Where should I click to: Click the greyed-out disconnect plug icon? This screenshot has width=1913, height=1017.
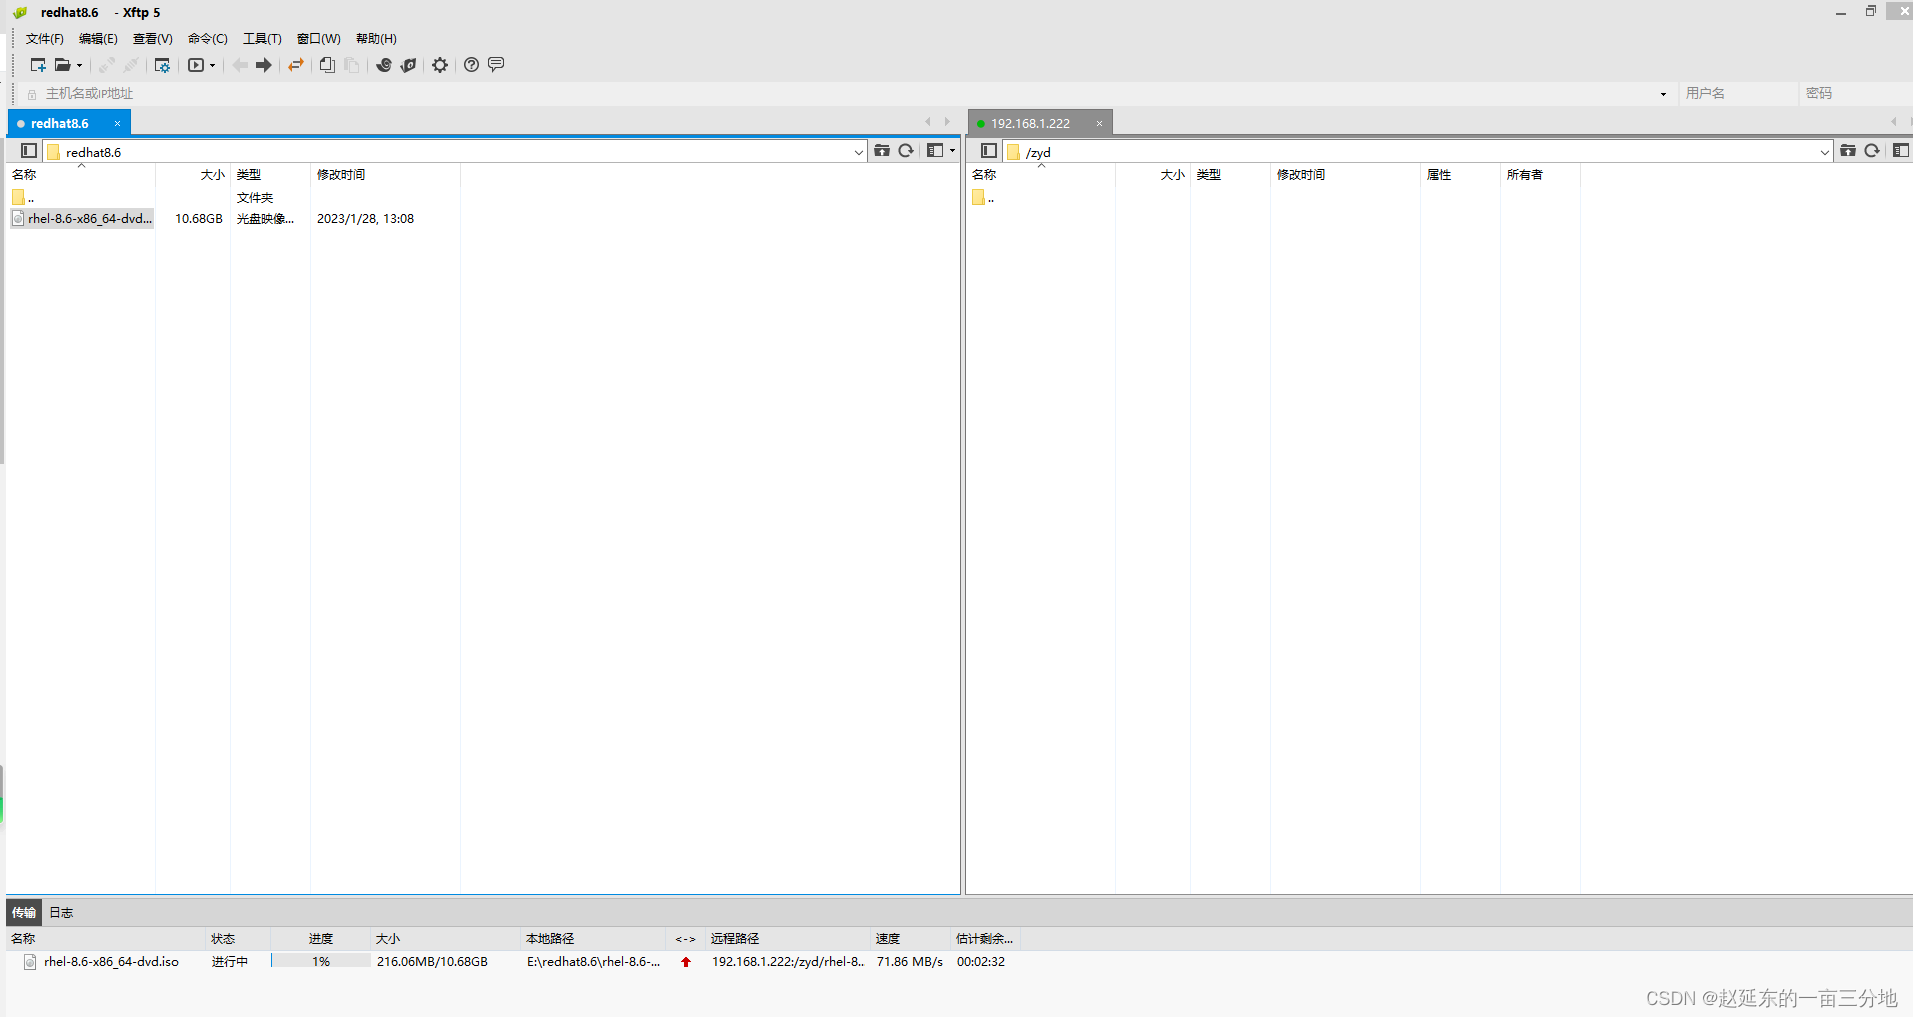[x=131, y=65]
